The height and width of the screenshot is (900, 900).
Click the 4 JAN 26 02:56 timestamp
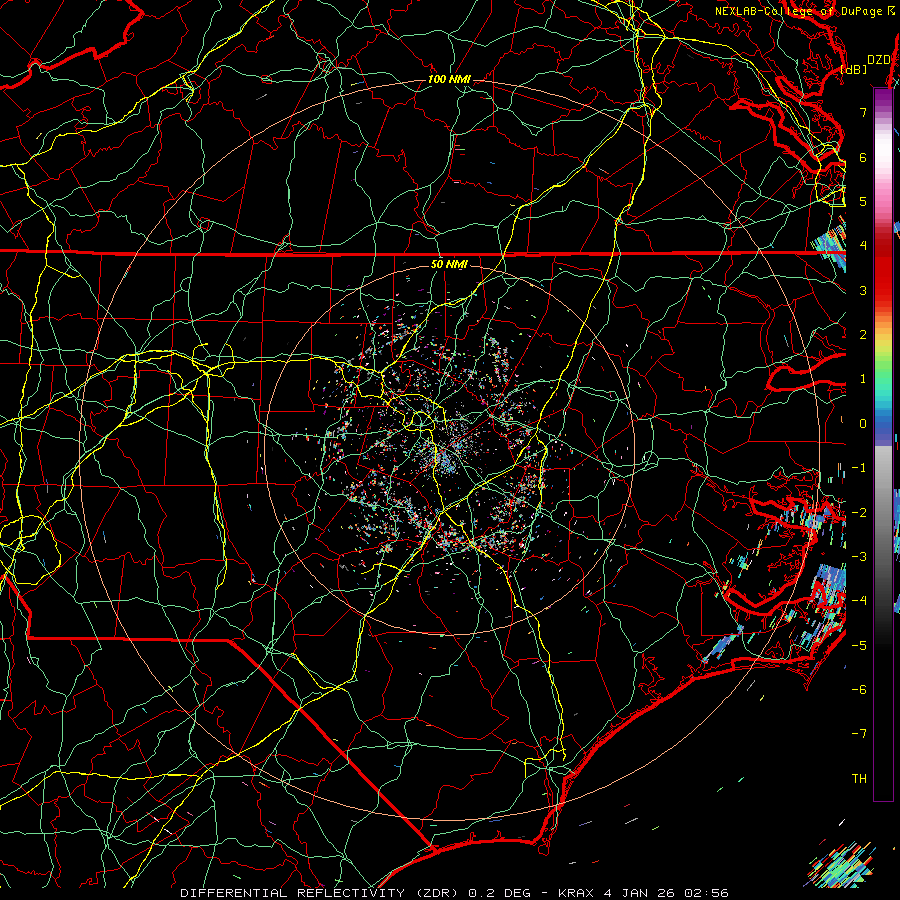(666, 893)
